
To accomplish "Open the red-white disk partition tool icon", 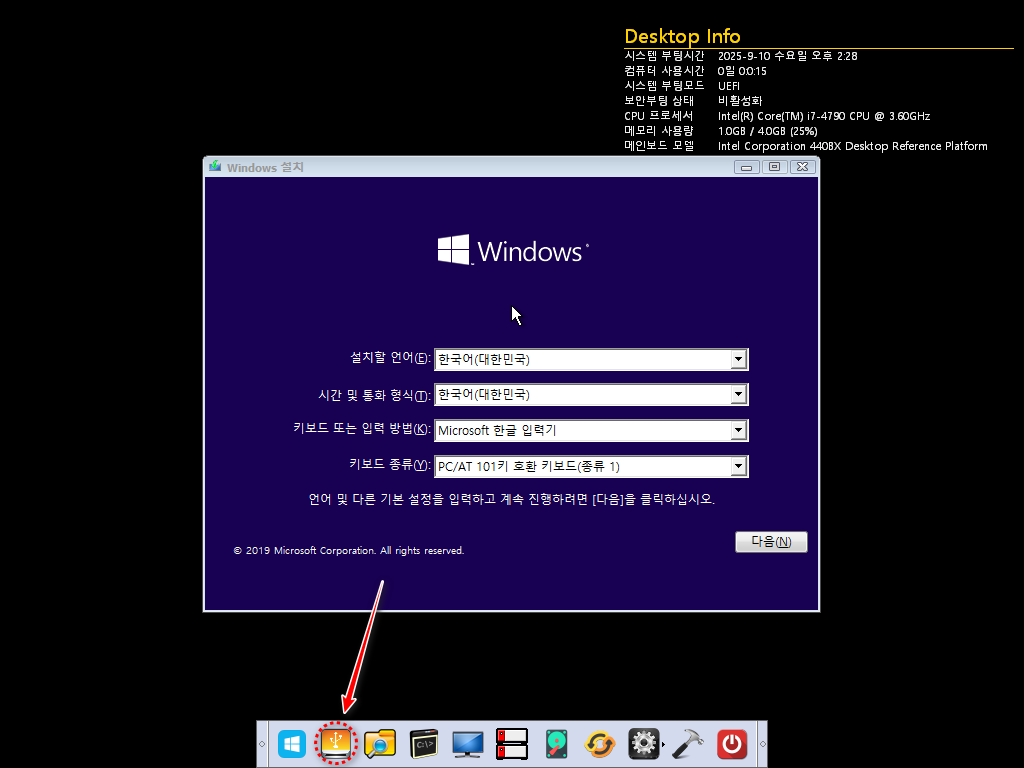I will (511, 744).
